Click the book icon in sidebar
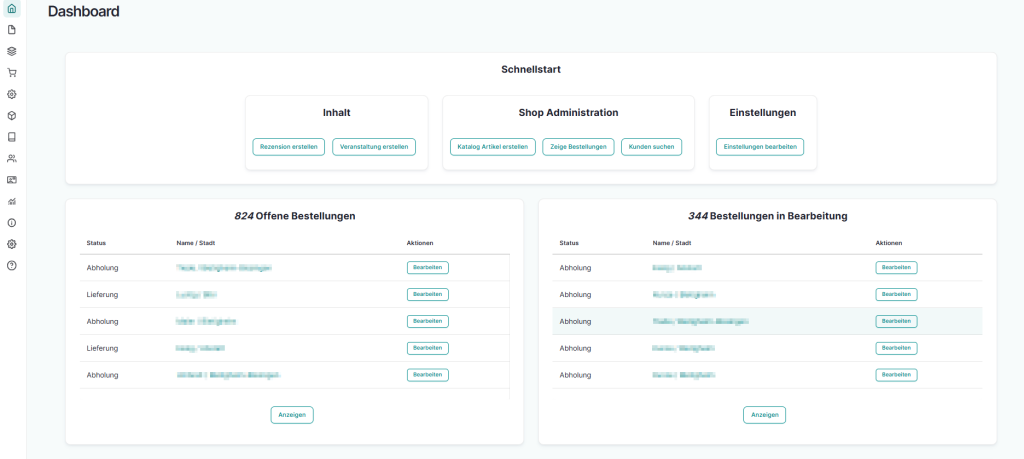1024x459 pixels. coord(12,137)
